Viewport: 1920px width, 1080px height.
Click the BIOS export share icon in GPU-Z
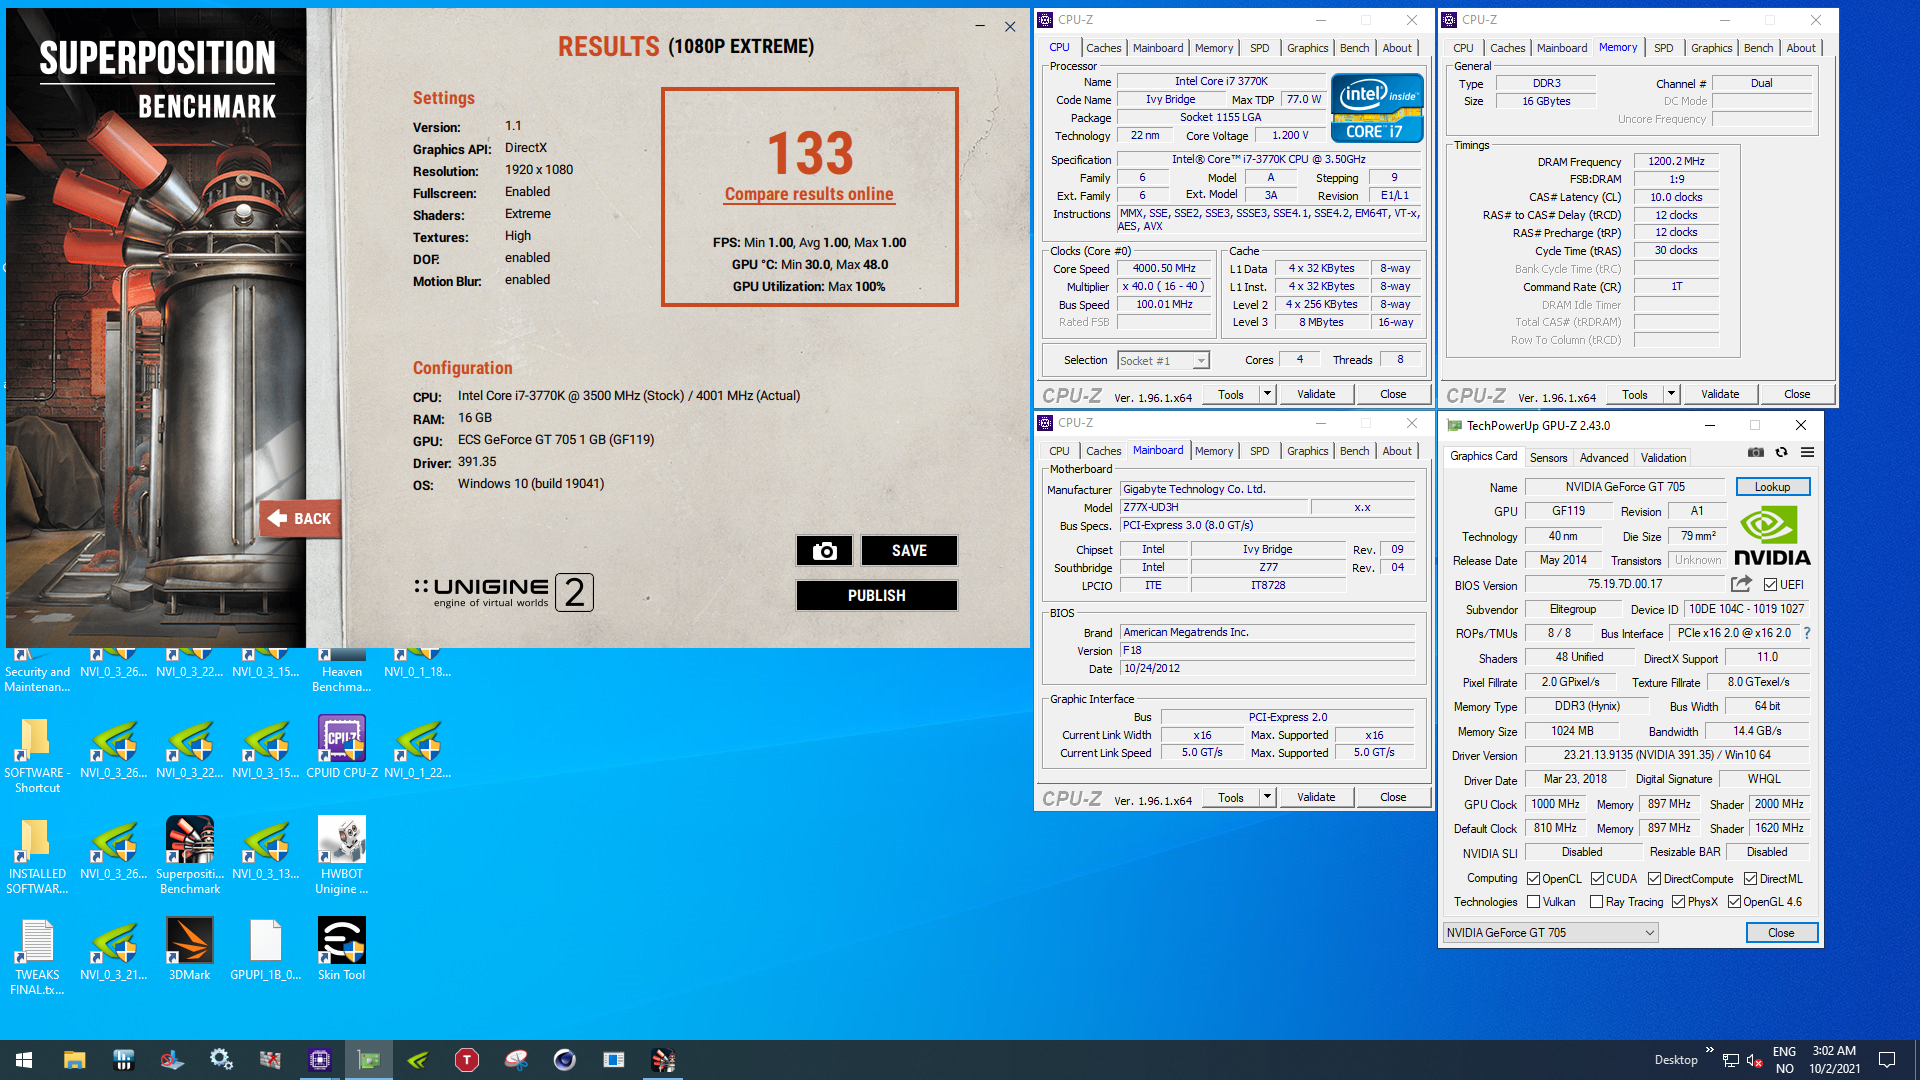(1741, 584)
